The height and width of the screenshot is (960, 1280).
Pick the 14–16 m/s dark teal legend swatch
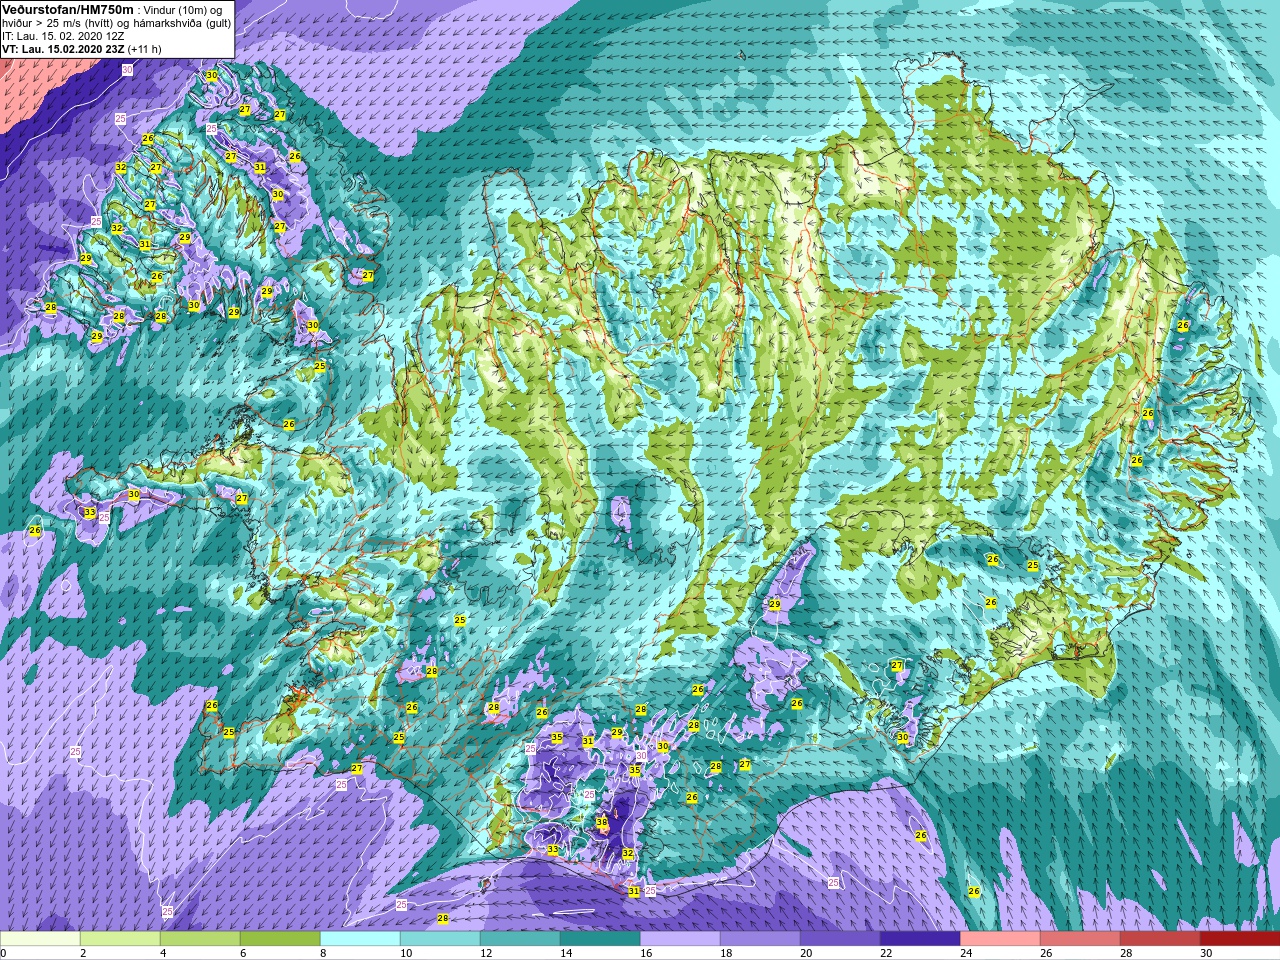(600, 939)
